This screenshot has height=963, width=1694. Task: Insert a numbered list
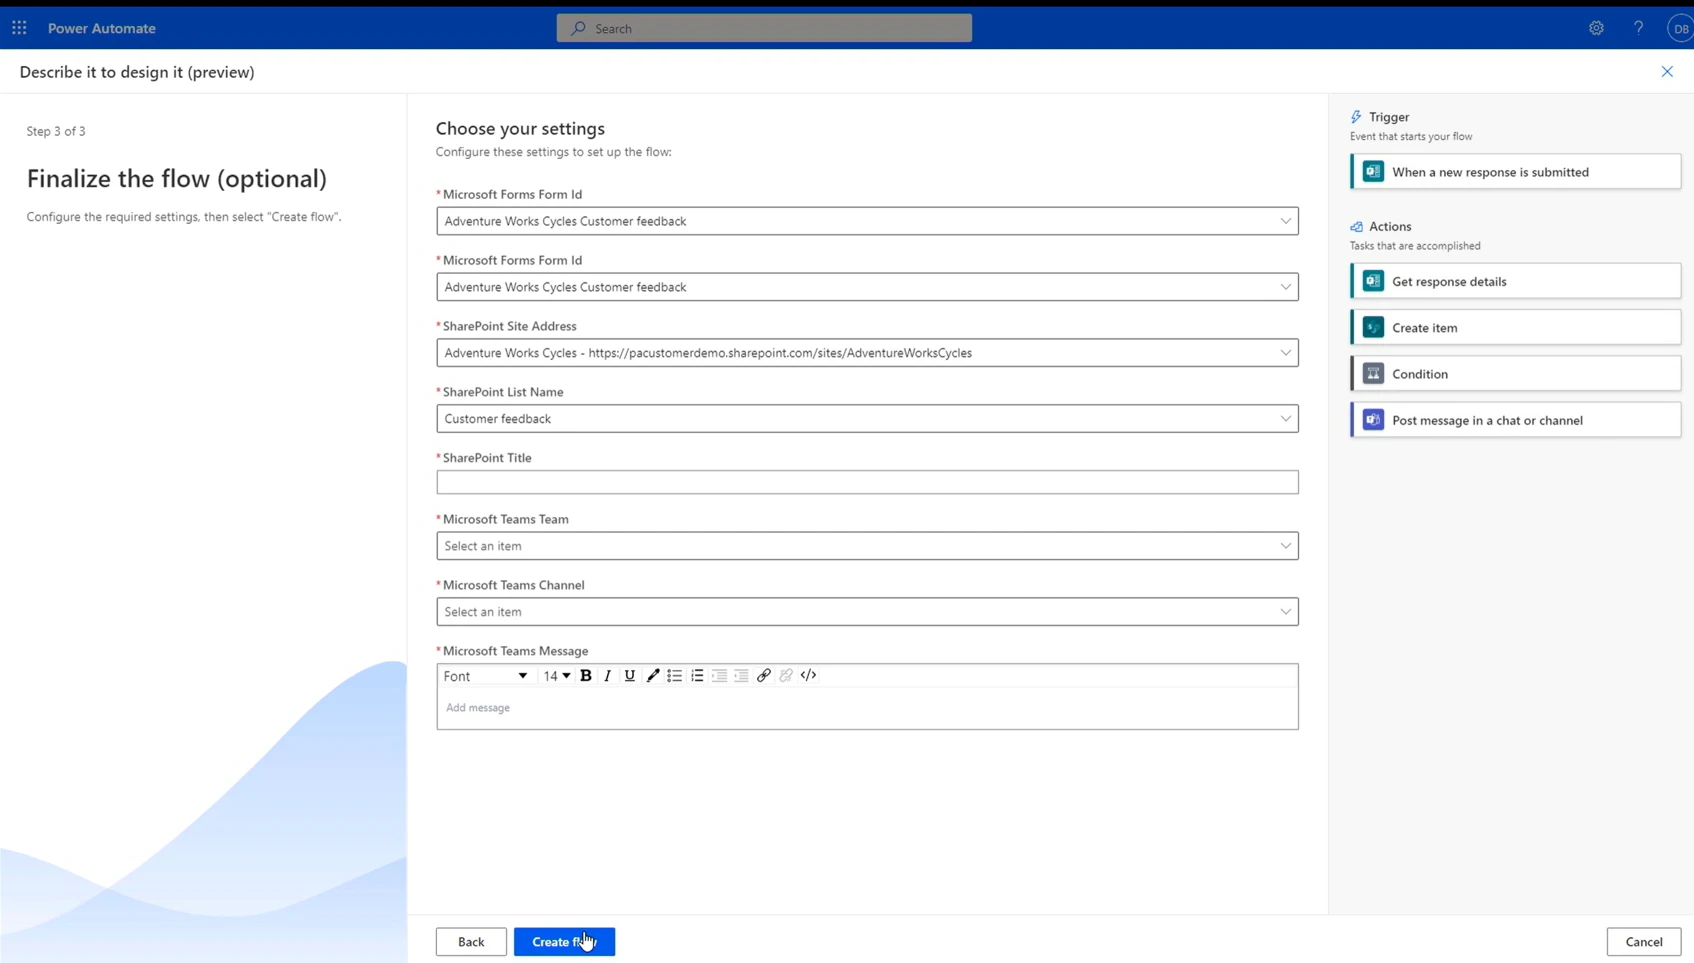697,676
